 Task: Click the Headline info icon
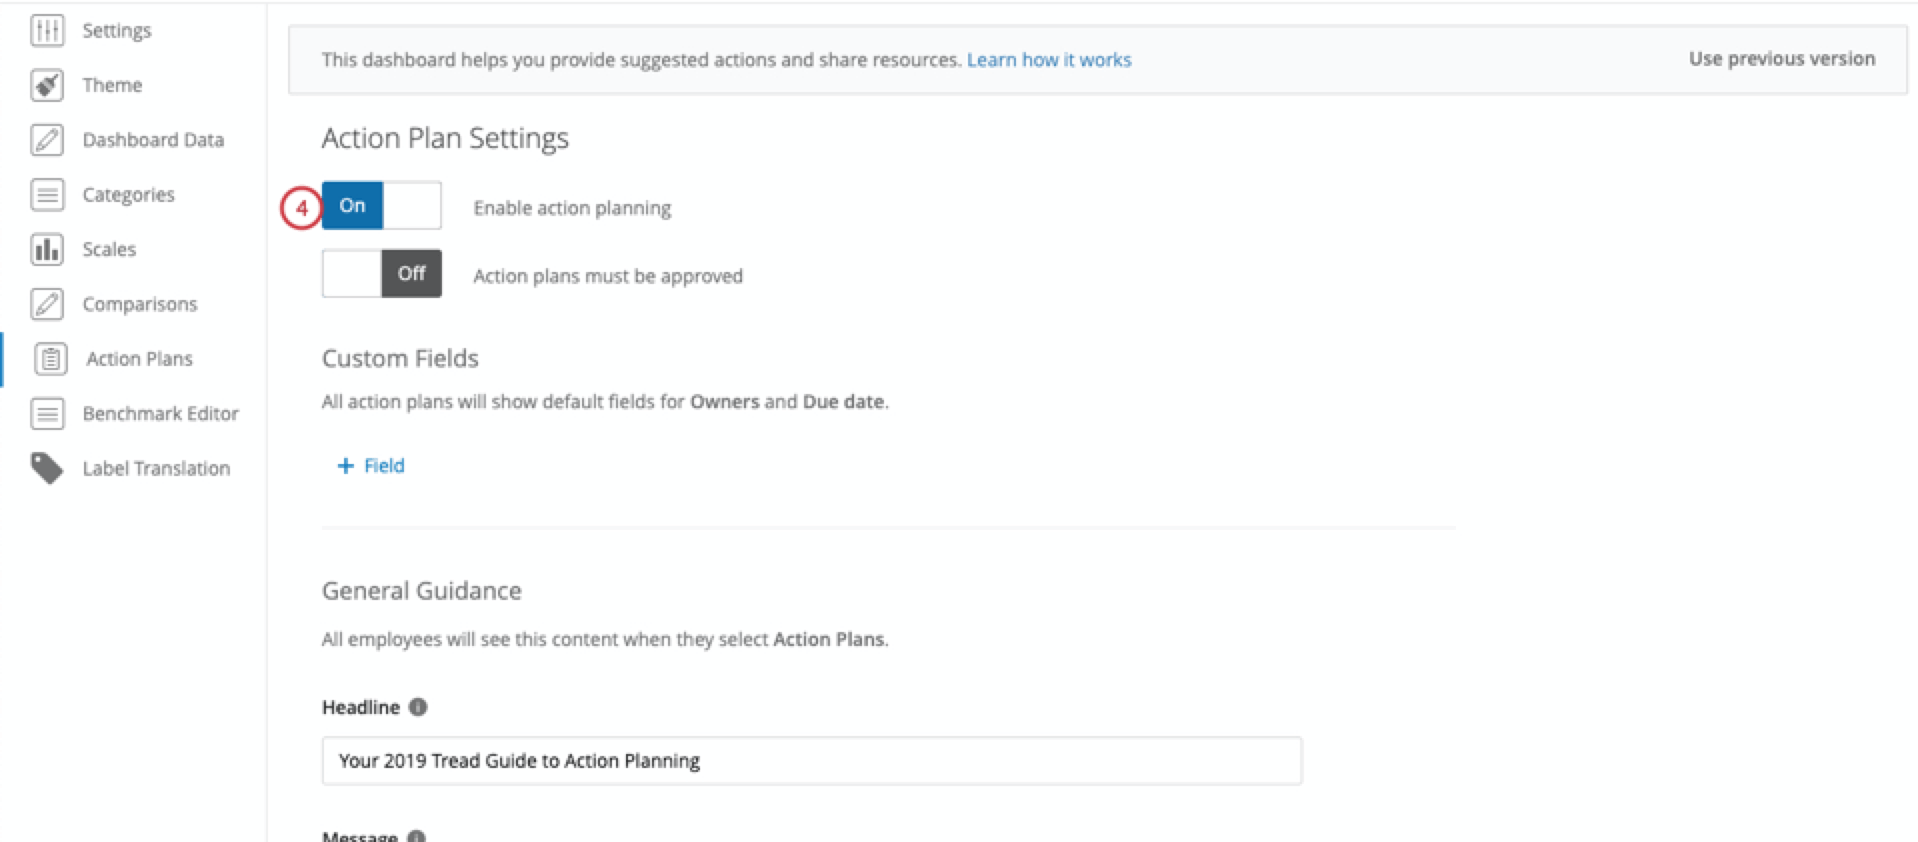click(417, 707)
